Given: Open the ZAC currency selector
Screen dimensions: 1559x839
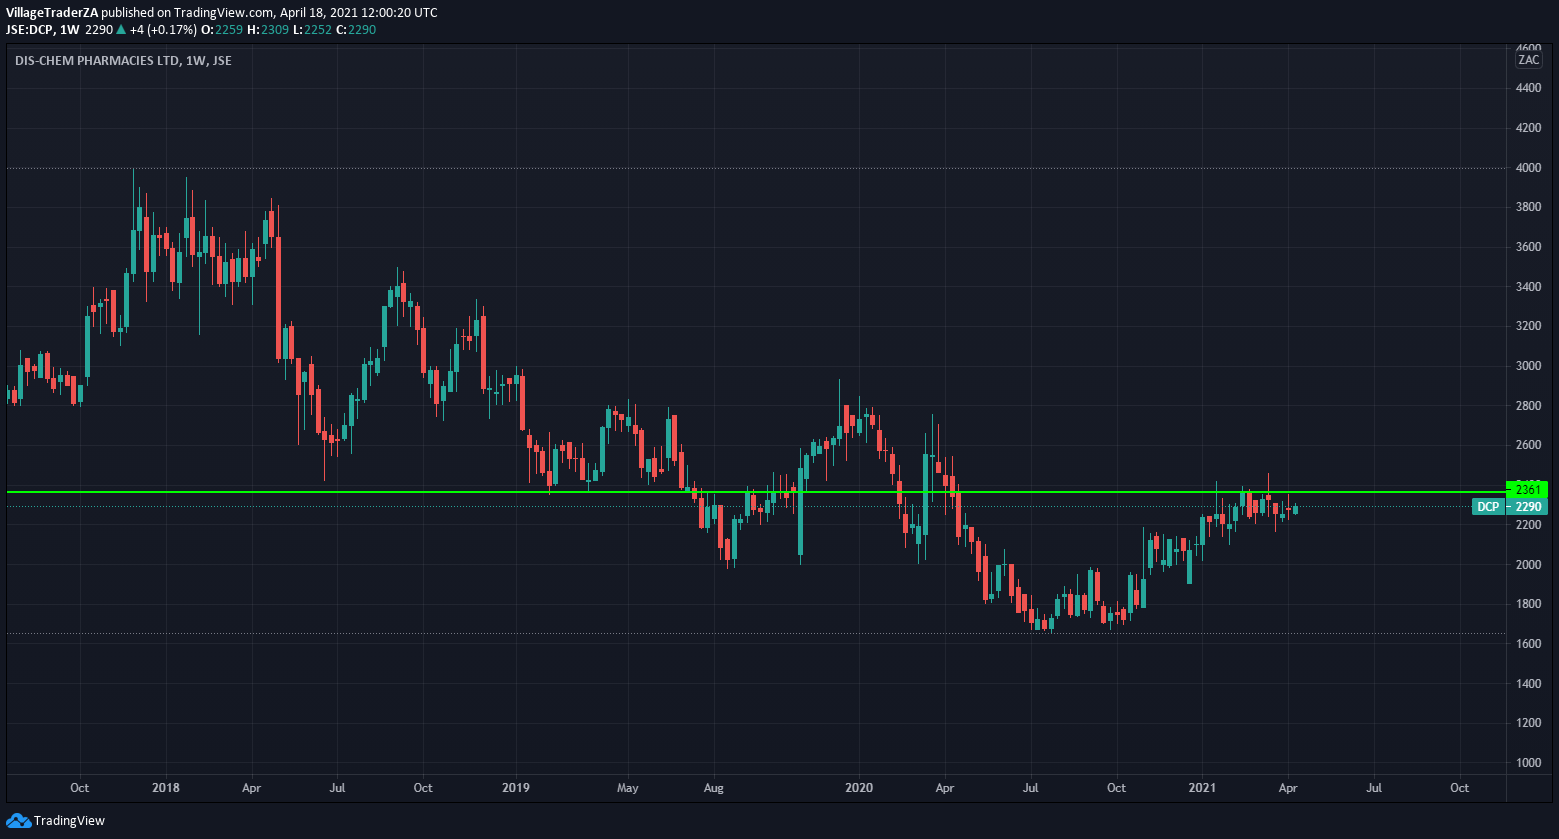Looking at the screenshot, I should (1528, 60).
